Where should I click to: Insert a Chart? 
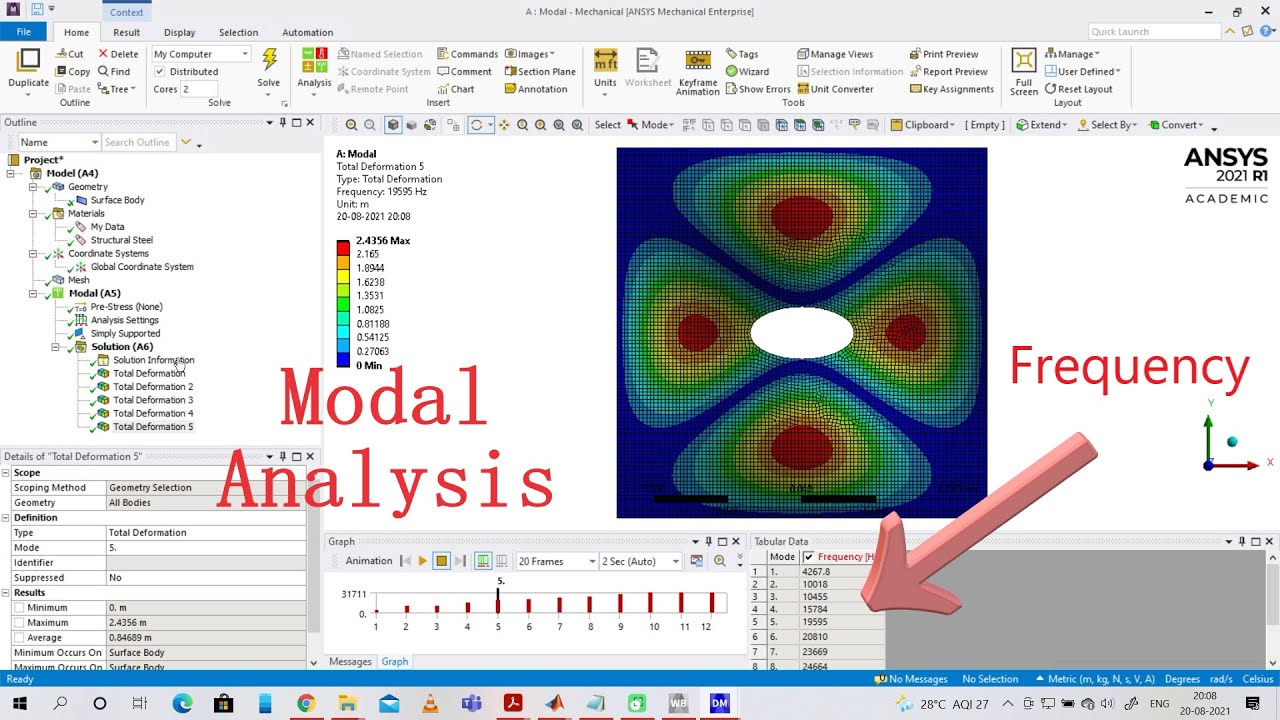coord(455,89)
